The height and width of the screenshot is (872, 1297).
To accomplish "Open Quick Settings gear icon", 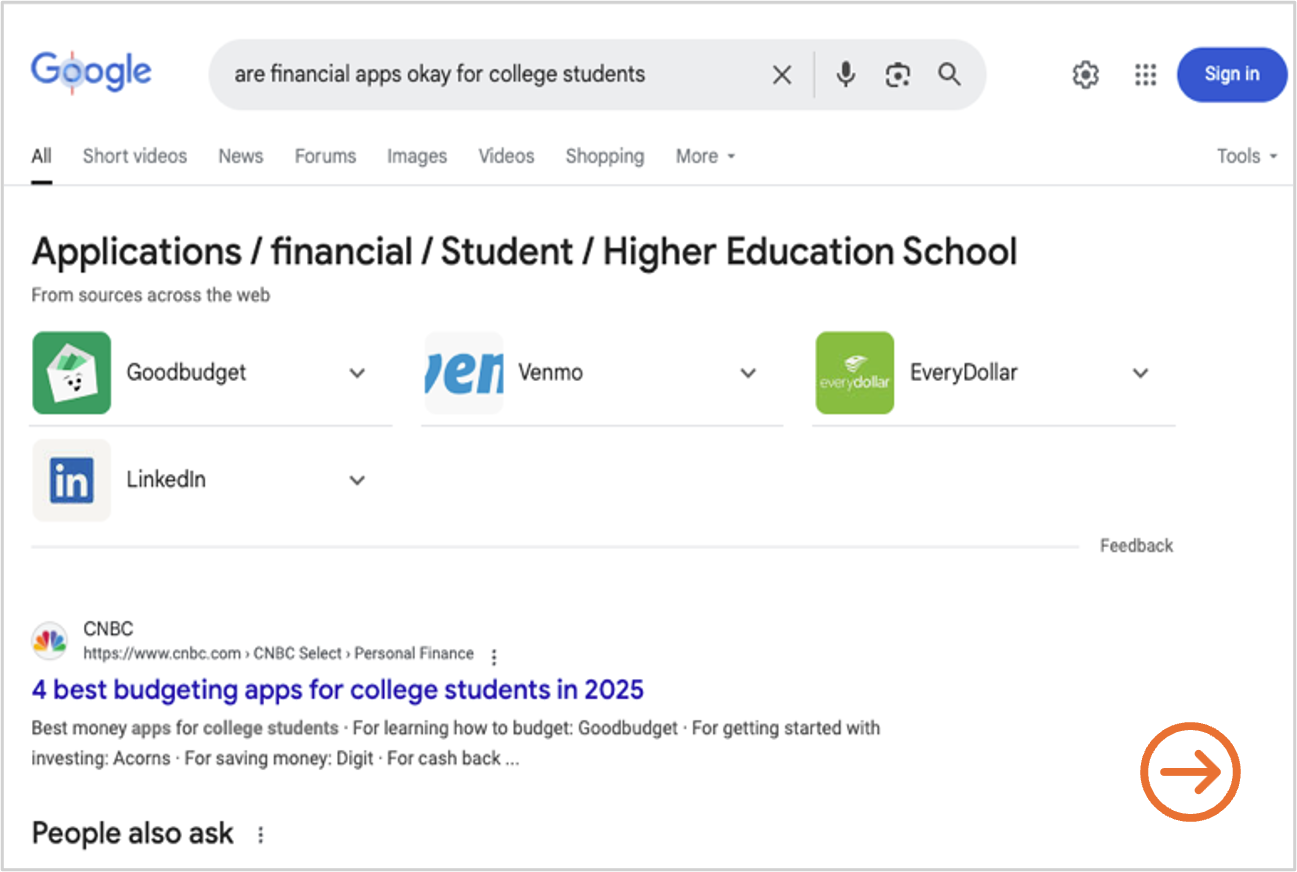I will pos(1085,75).
